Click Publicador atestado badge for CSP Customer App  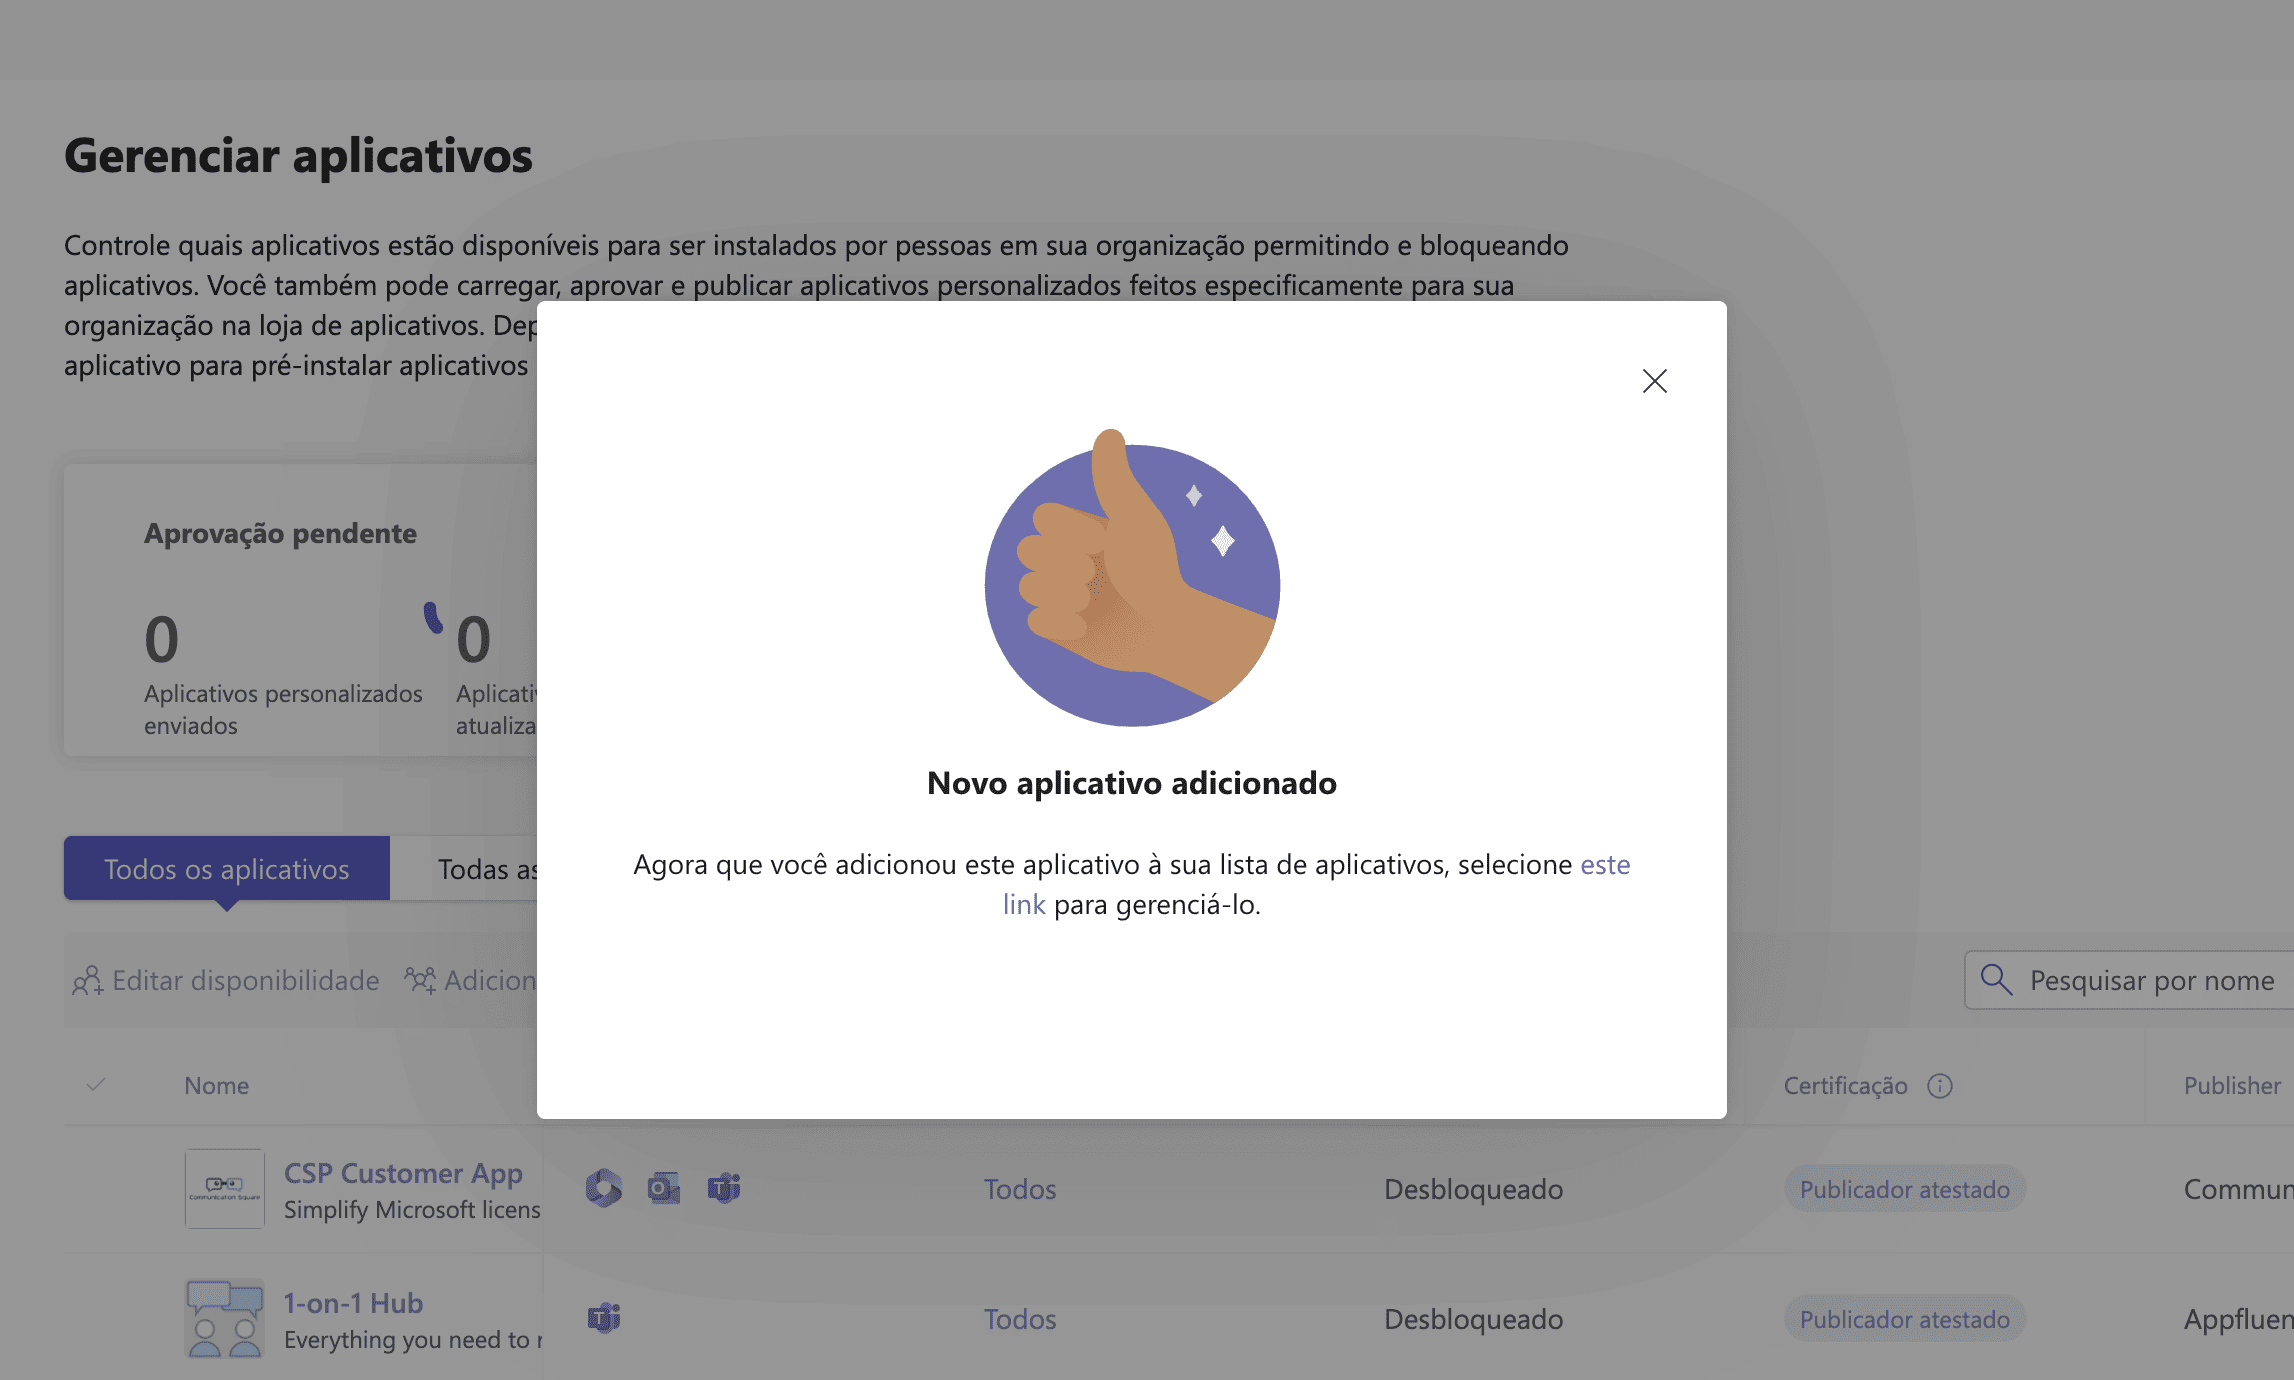click(x=1904, y=1188)
